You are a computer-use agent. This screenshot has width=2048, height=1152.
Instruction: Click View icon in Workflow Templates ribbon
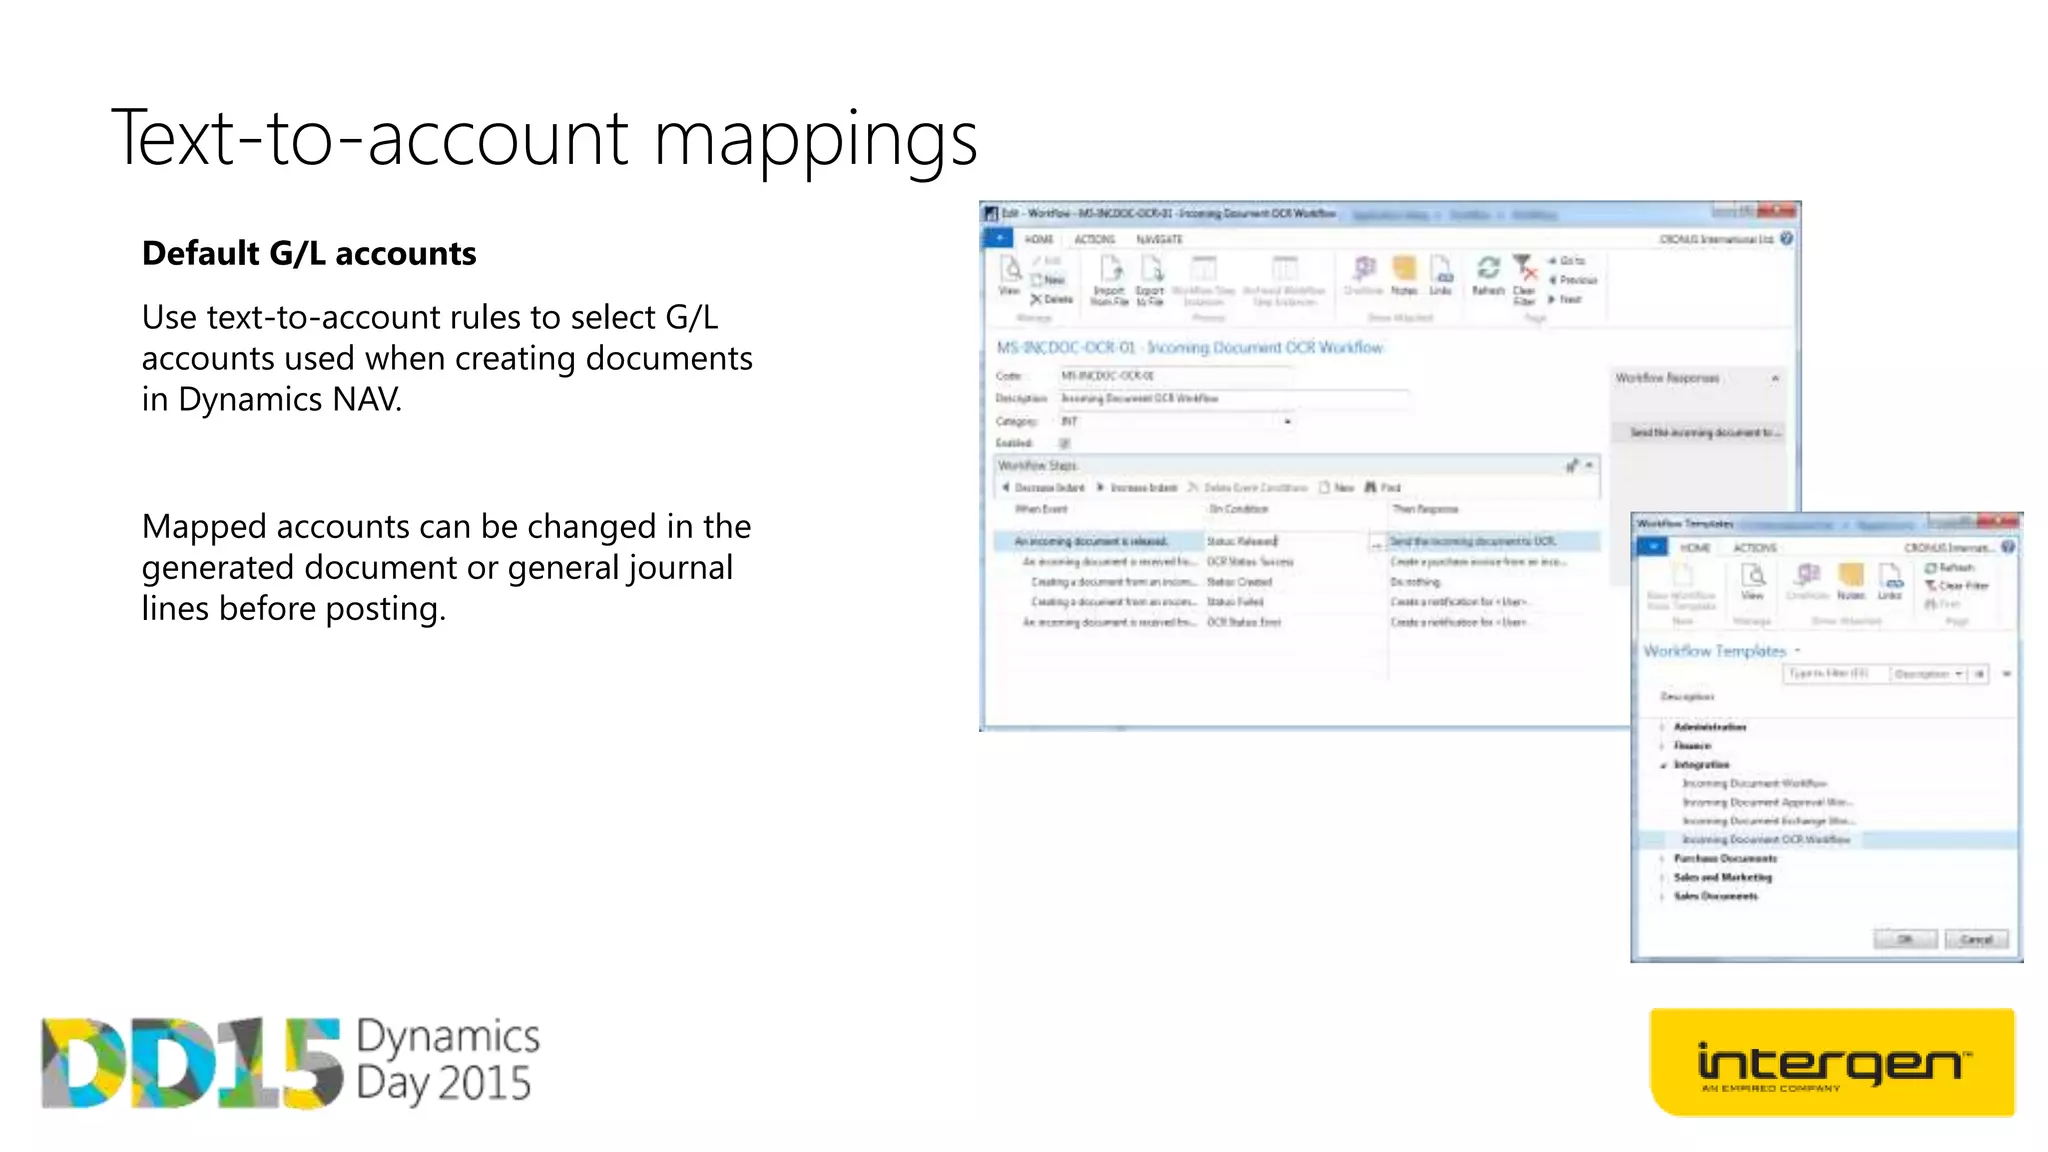tap(1752, 581)
